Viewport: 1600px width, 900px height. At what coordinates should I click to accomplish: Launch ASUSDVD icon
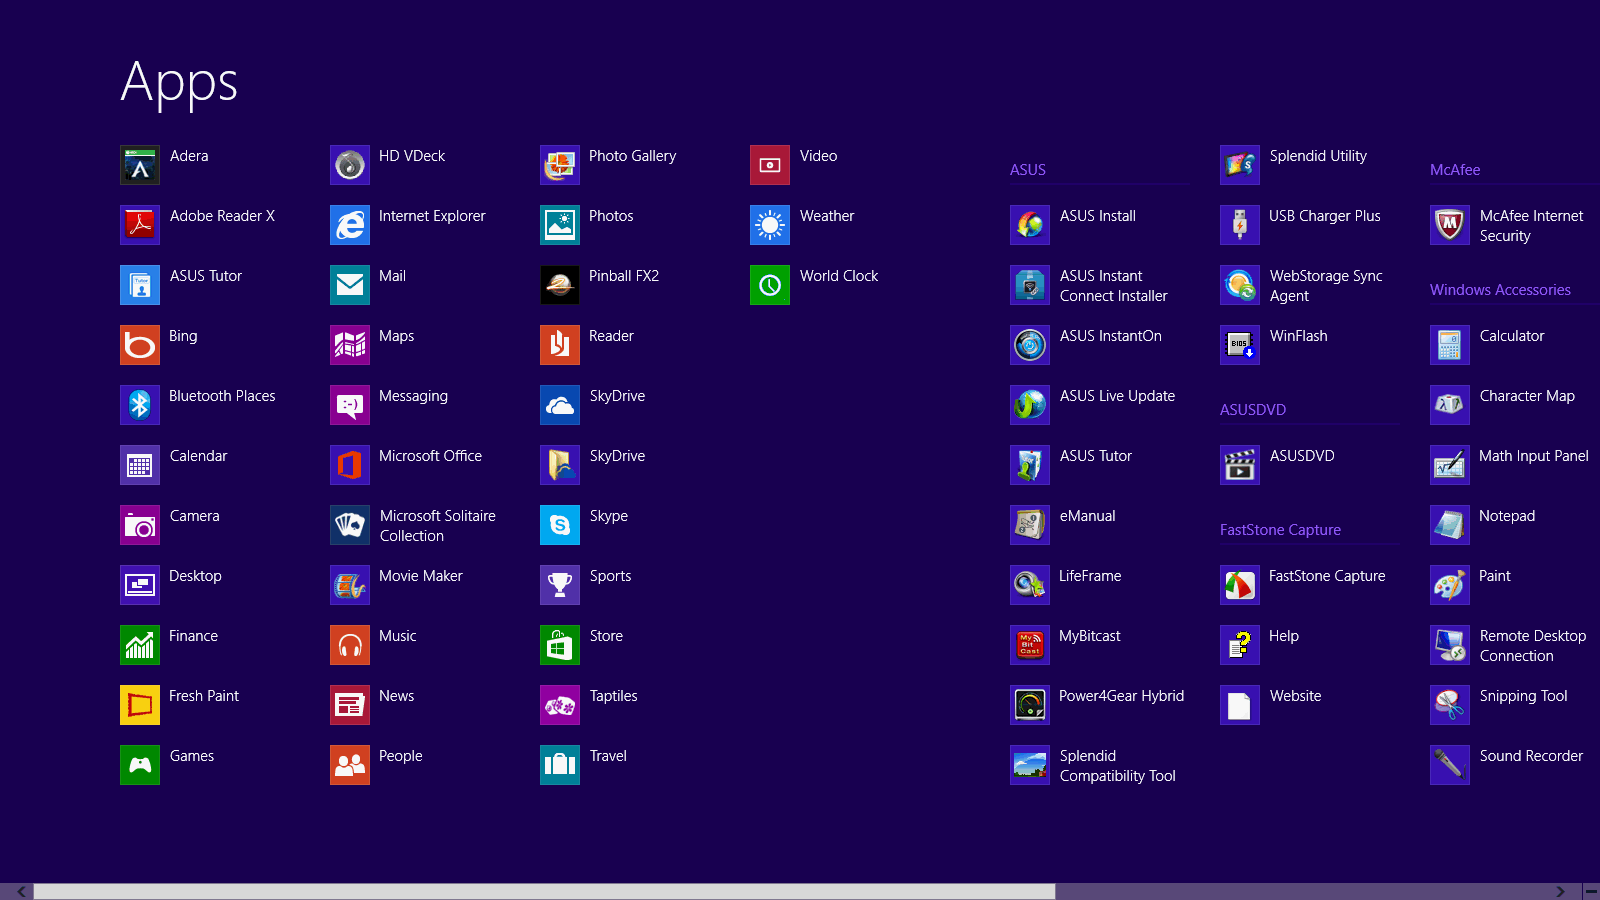(x=1240, y=465)
